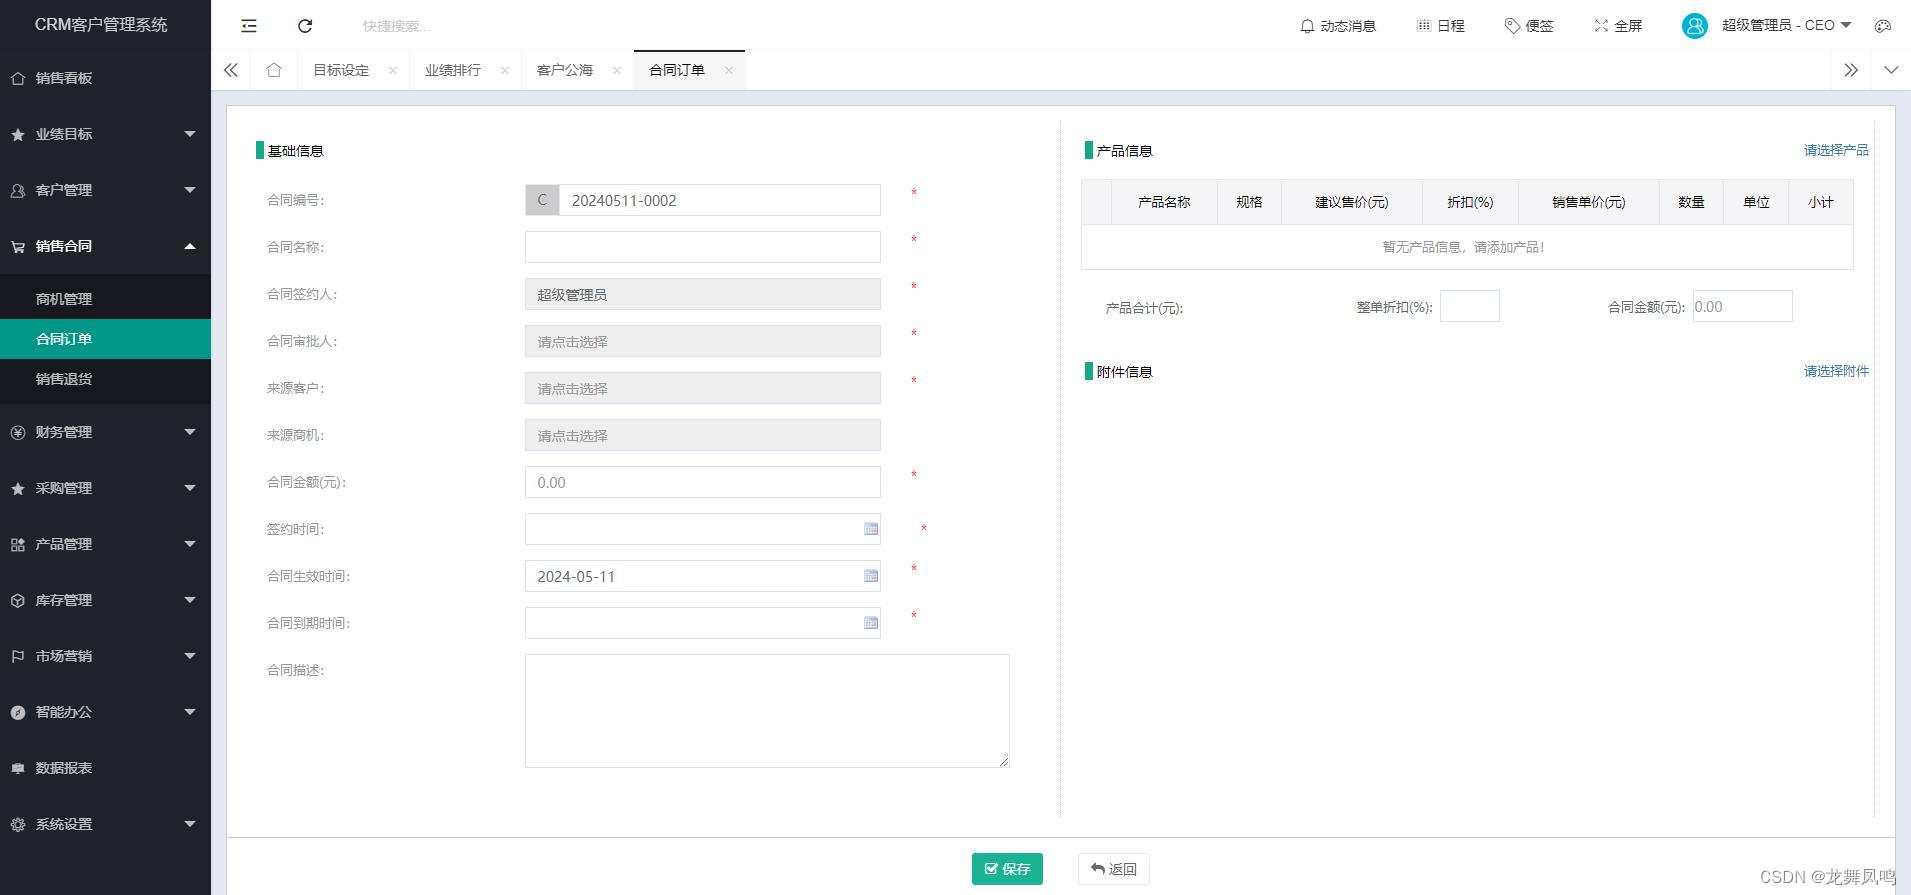Click the 合同描述 text area
This screenshot has height=895, width=1911.
point(767,711)
